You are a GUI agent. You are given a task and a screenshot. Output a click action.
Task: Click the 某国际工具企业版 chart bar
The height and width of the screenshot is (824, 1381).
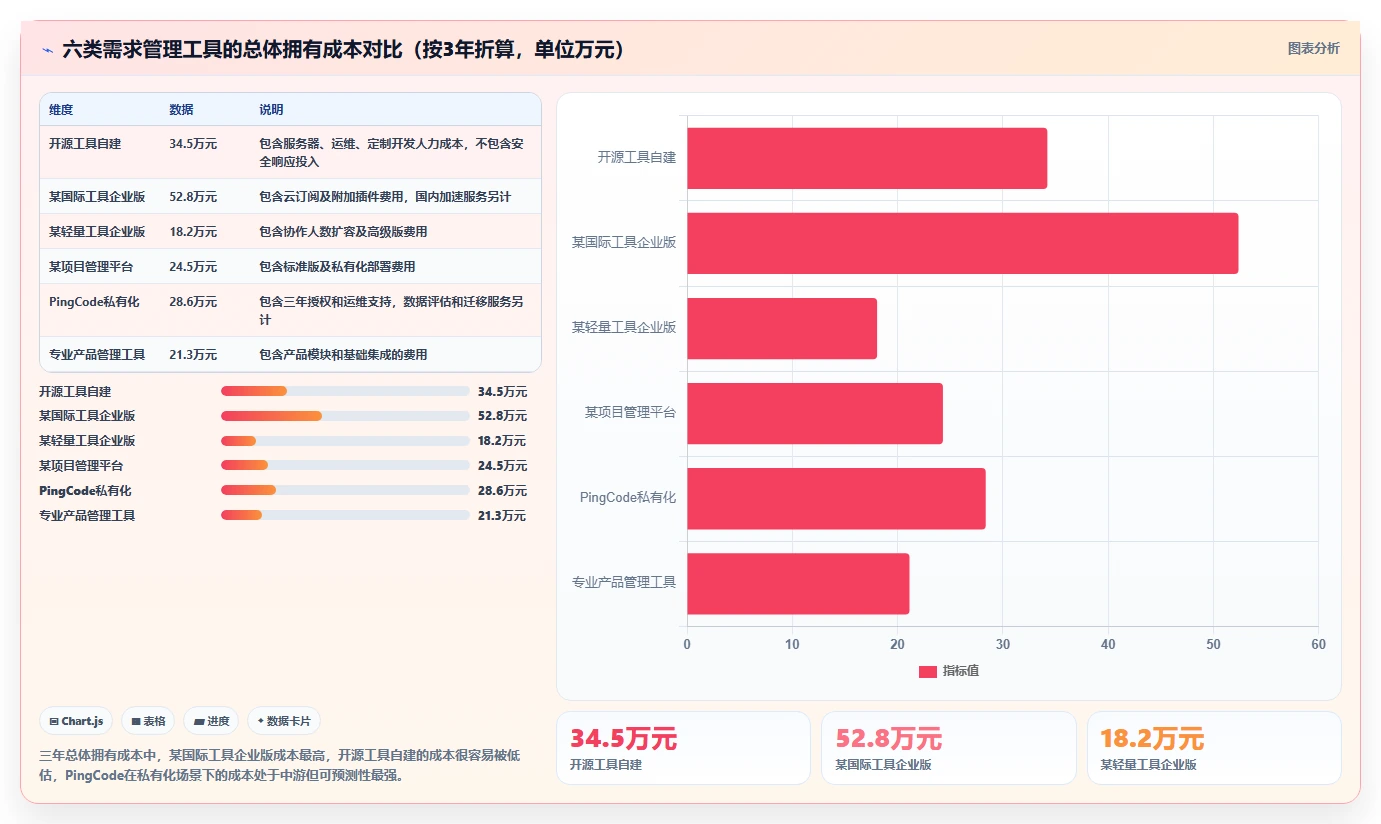click(x=962, y=243)
